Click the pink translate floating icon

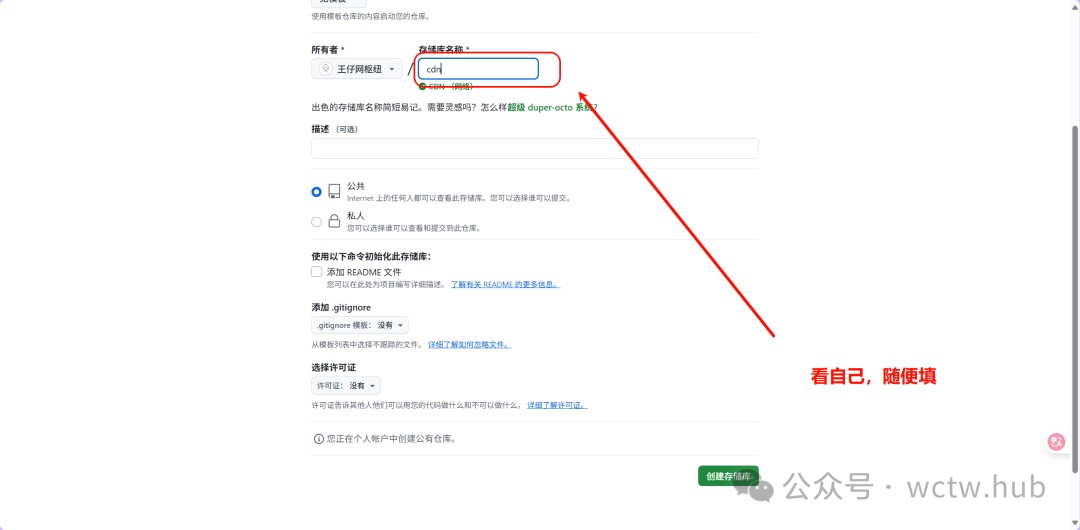[x=1057, y=441]
